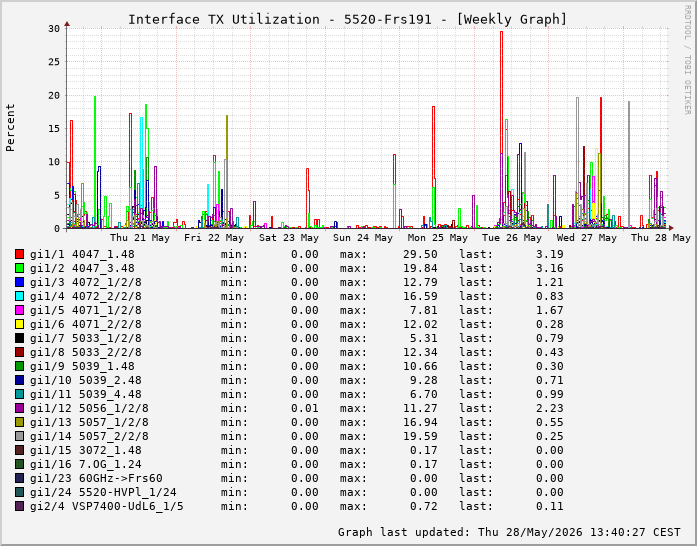Image resolution: width=697 pixels, height=546 pixels.
Task: Click the dark red gi1/8 legend swatch
Action: [19, 352]
